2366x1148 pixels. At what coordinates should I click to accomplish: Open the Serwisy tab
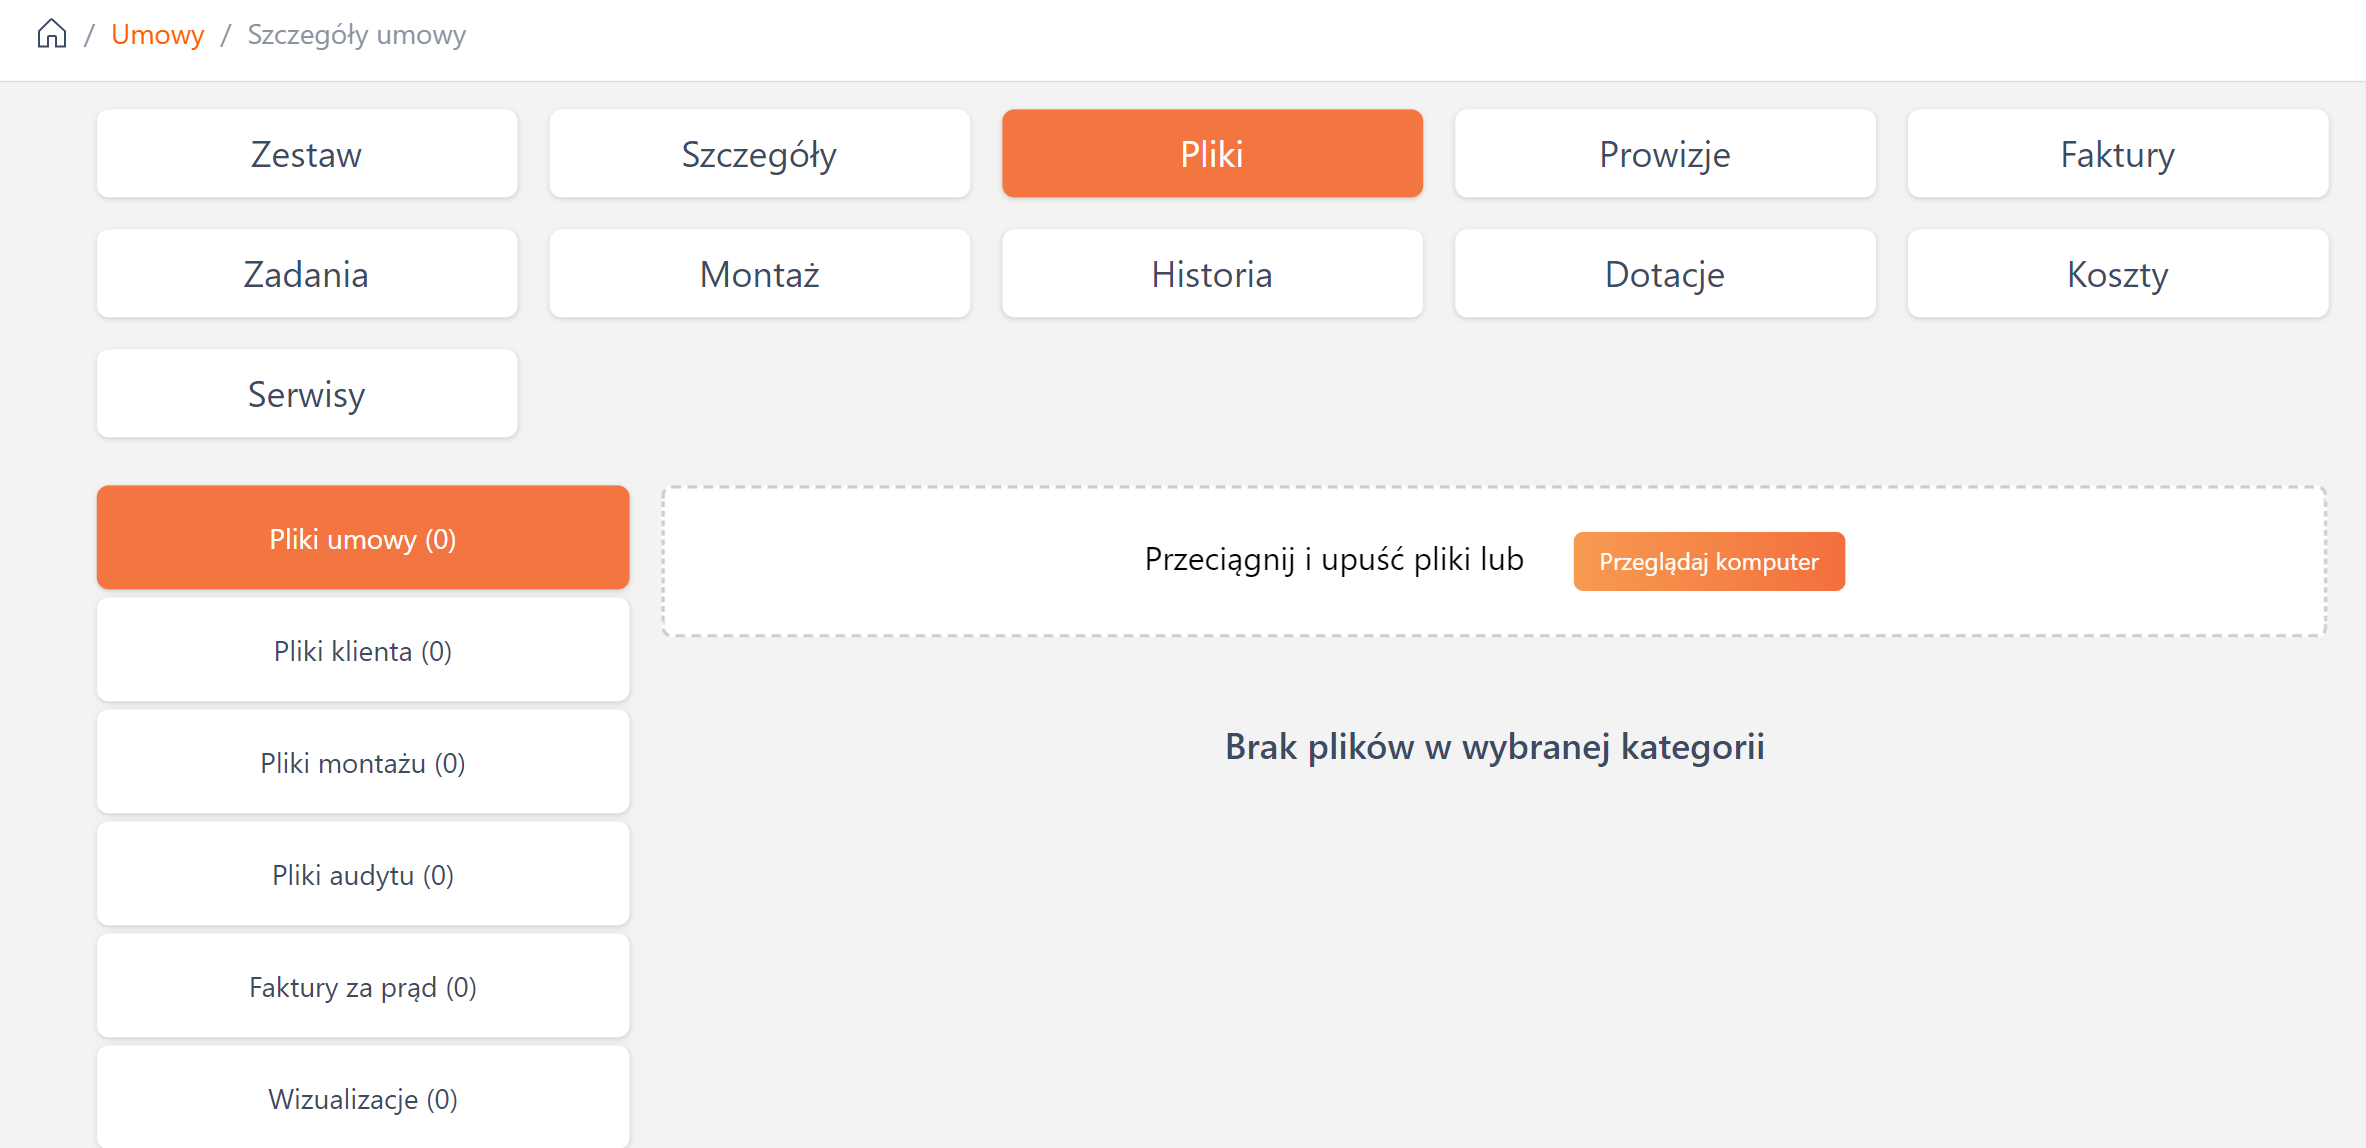point(306,394)
